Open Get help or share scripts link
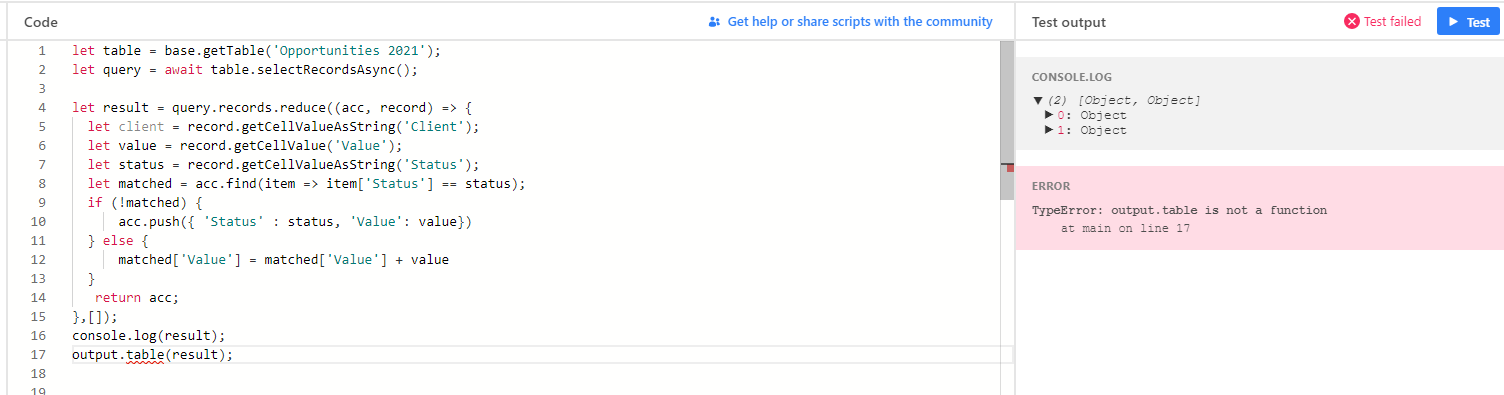The image size is (1504, 395). [x=860, y=21]
